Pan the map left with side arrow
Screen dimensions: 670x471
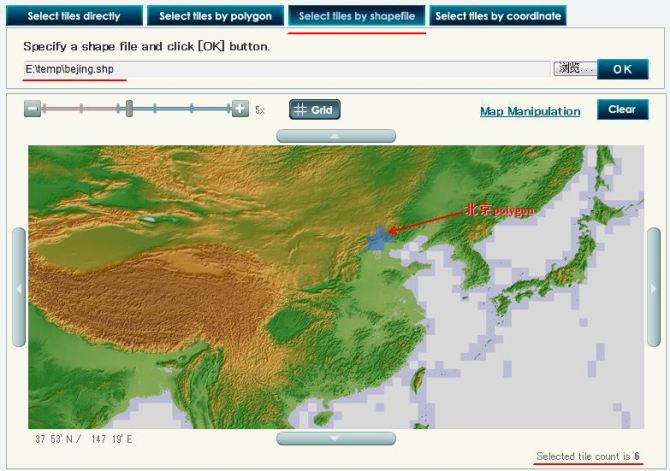pyautogui.click(x=18, y=287)
